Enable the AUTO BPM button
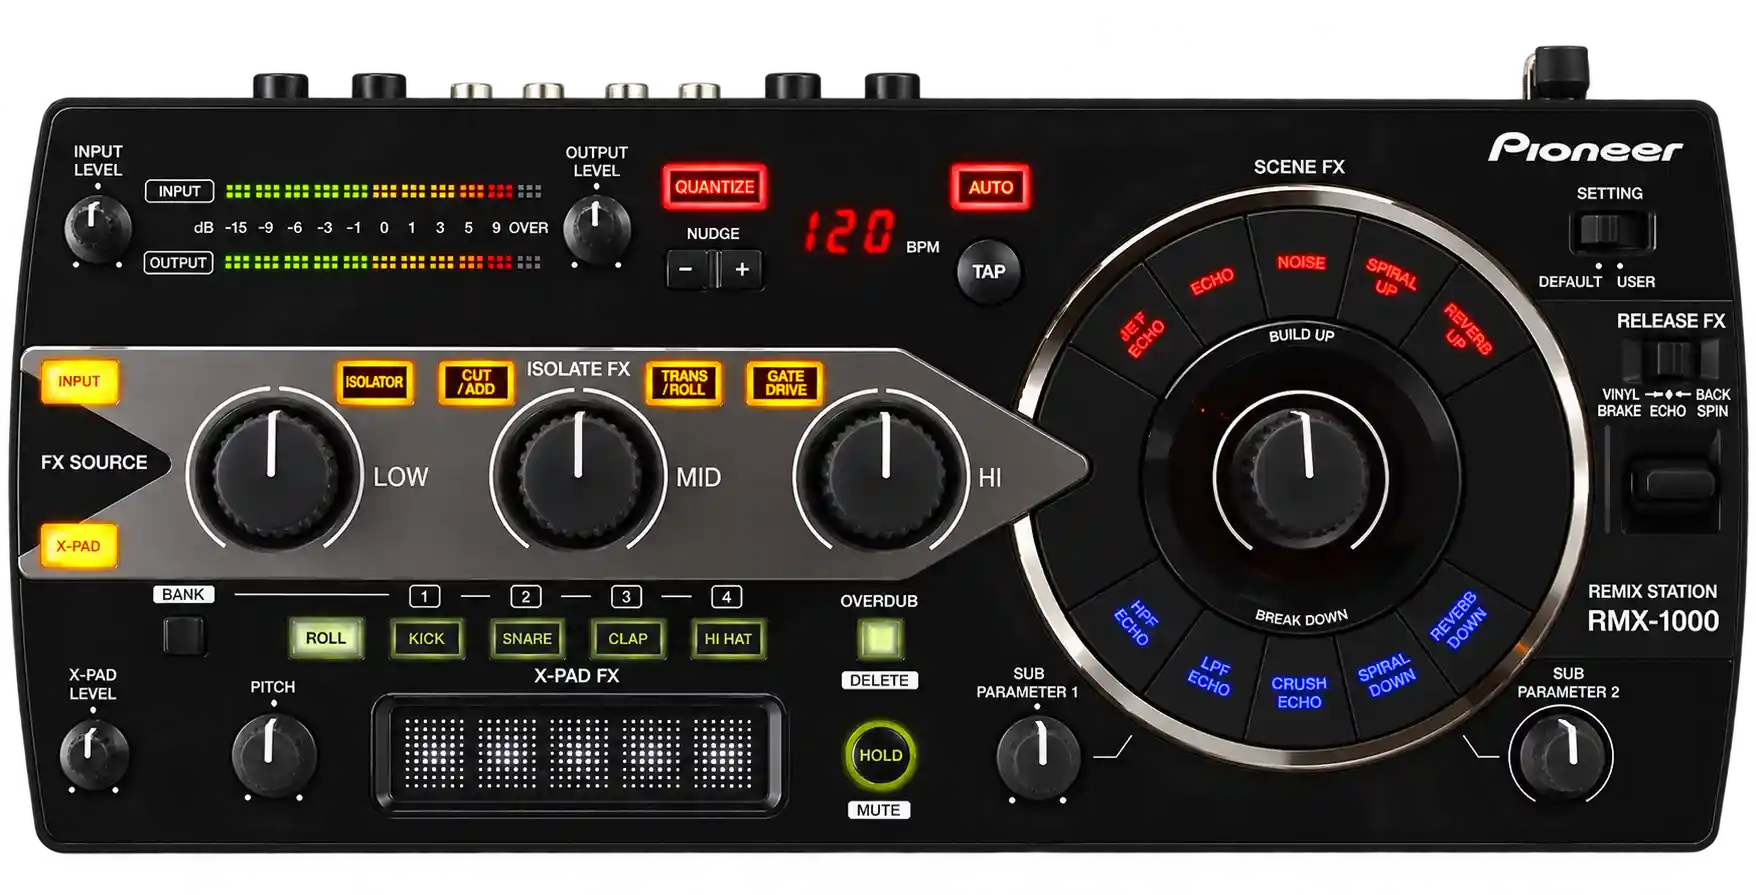The width and height of the screenshot is (1756, 895). [x=990, y=187]
